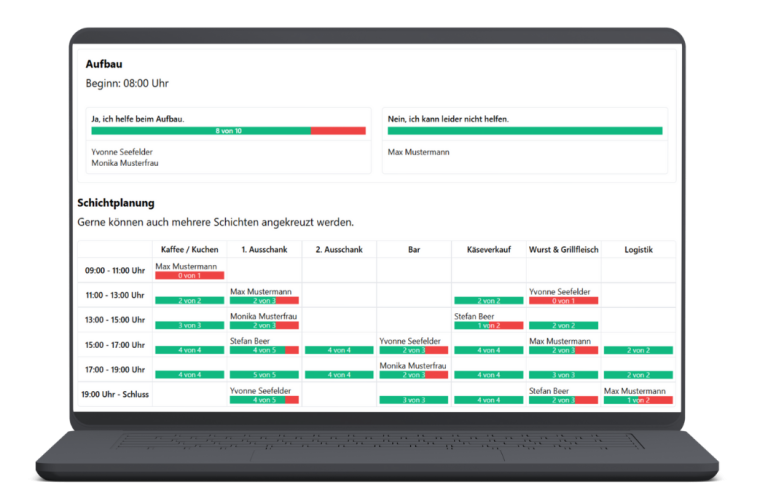This screenshot has width=768, height=490.
Task: Click the Käseverkauf column header
Action: 488,249
